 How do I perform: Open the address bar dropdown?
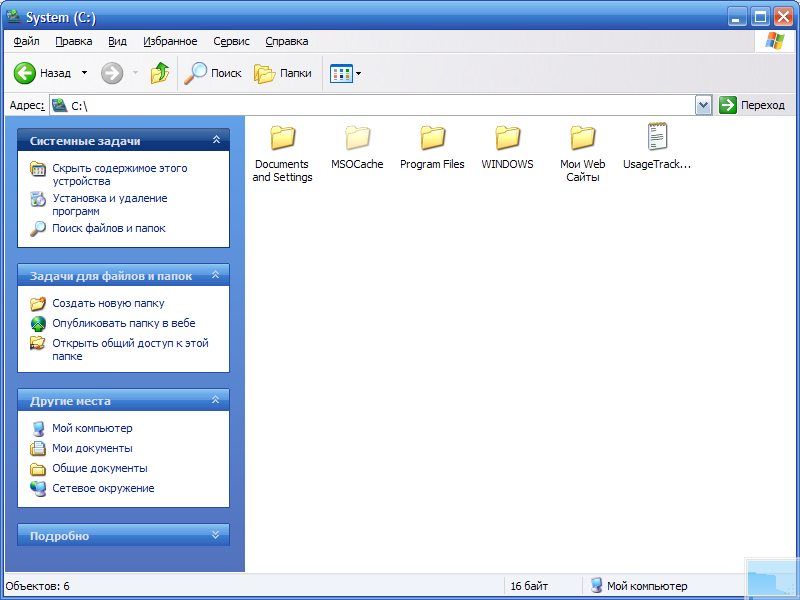[702, 104]
